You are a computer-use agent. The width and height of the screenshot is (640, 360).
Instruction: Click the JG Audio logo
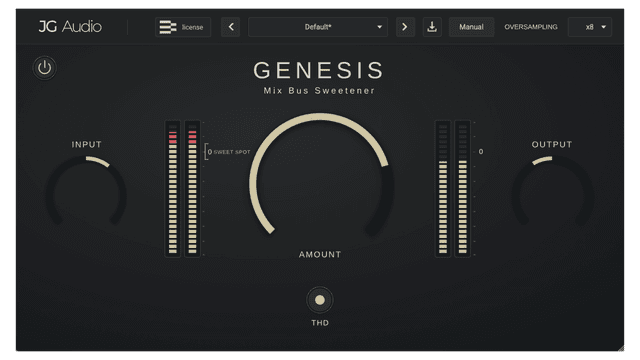click(70, 27)
